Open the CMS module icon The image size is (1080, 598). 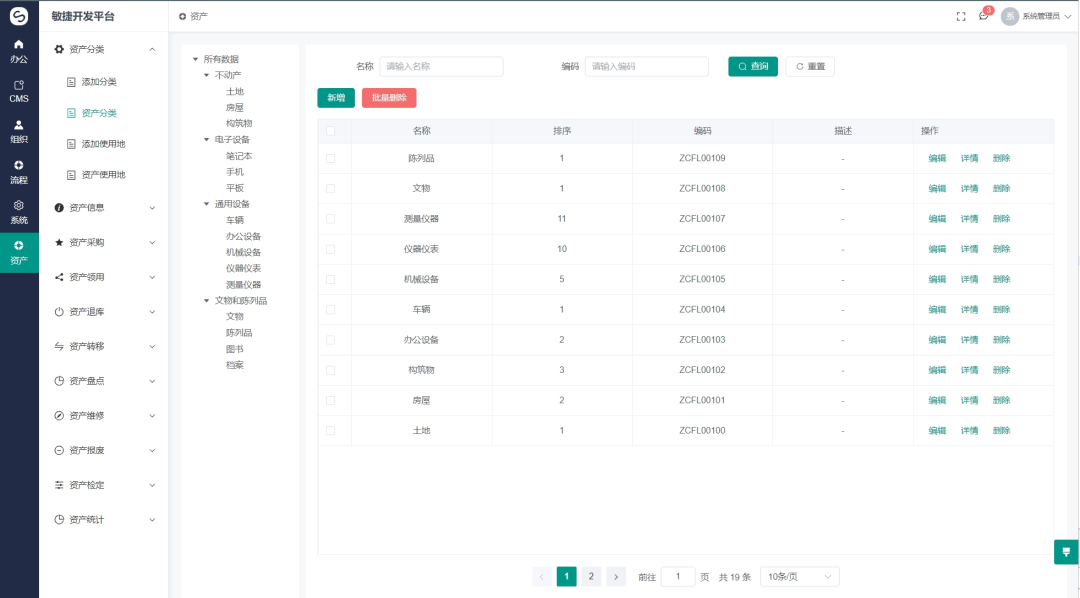click(19, 85)
